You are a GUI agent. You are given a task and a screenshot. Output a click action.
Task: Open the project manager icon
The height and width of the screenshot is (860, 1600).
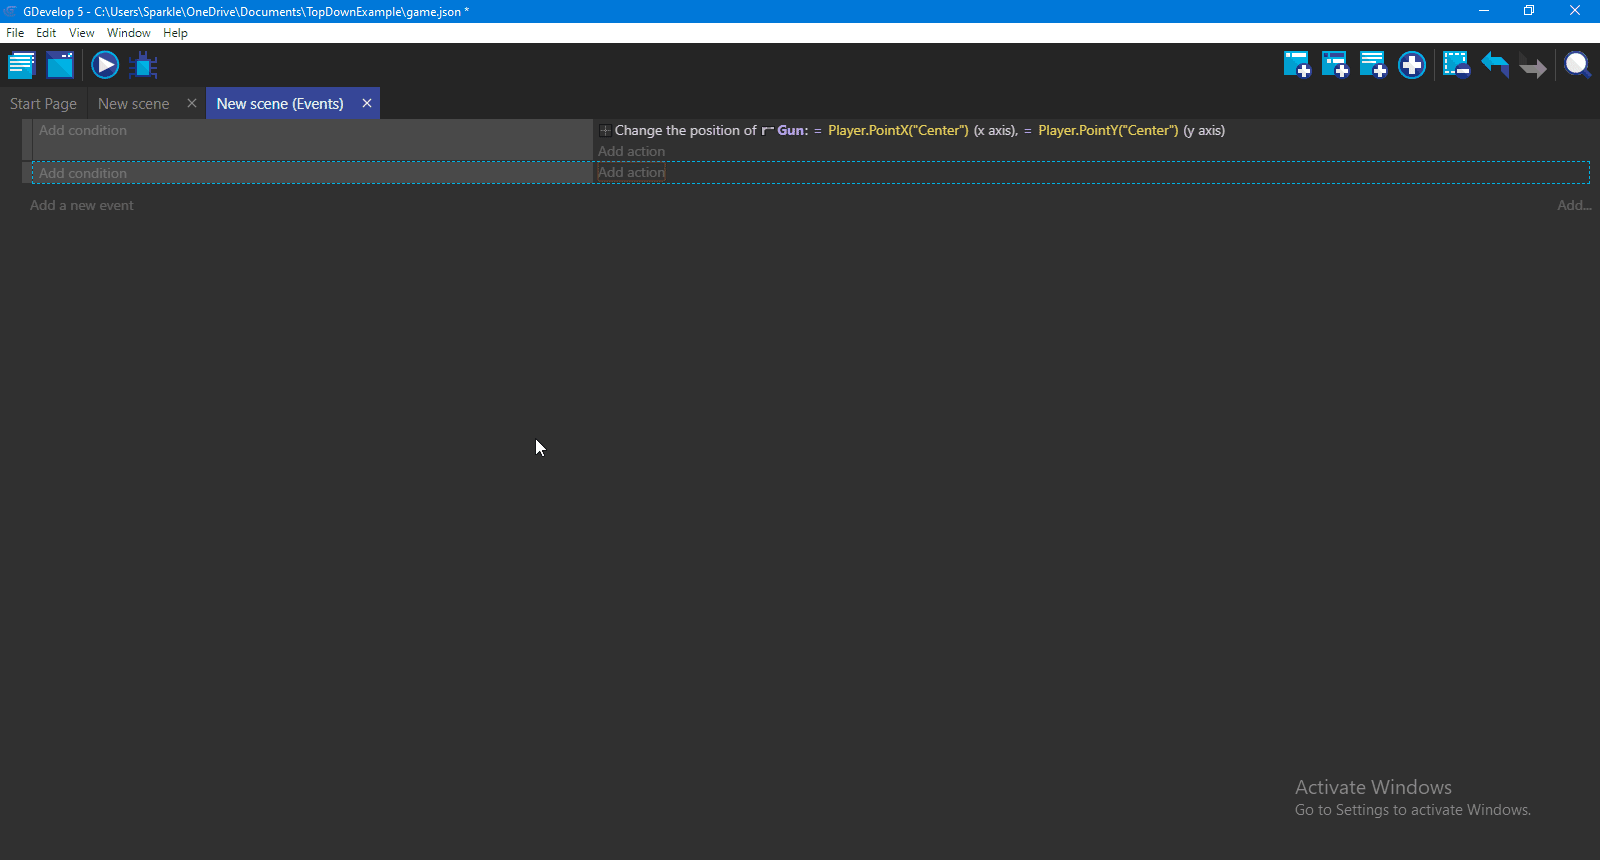(21, 66)
